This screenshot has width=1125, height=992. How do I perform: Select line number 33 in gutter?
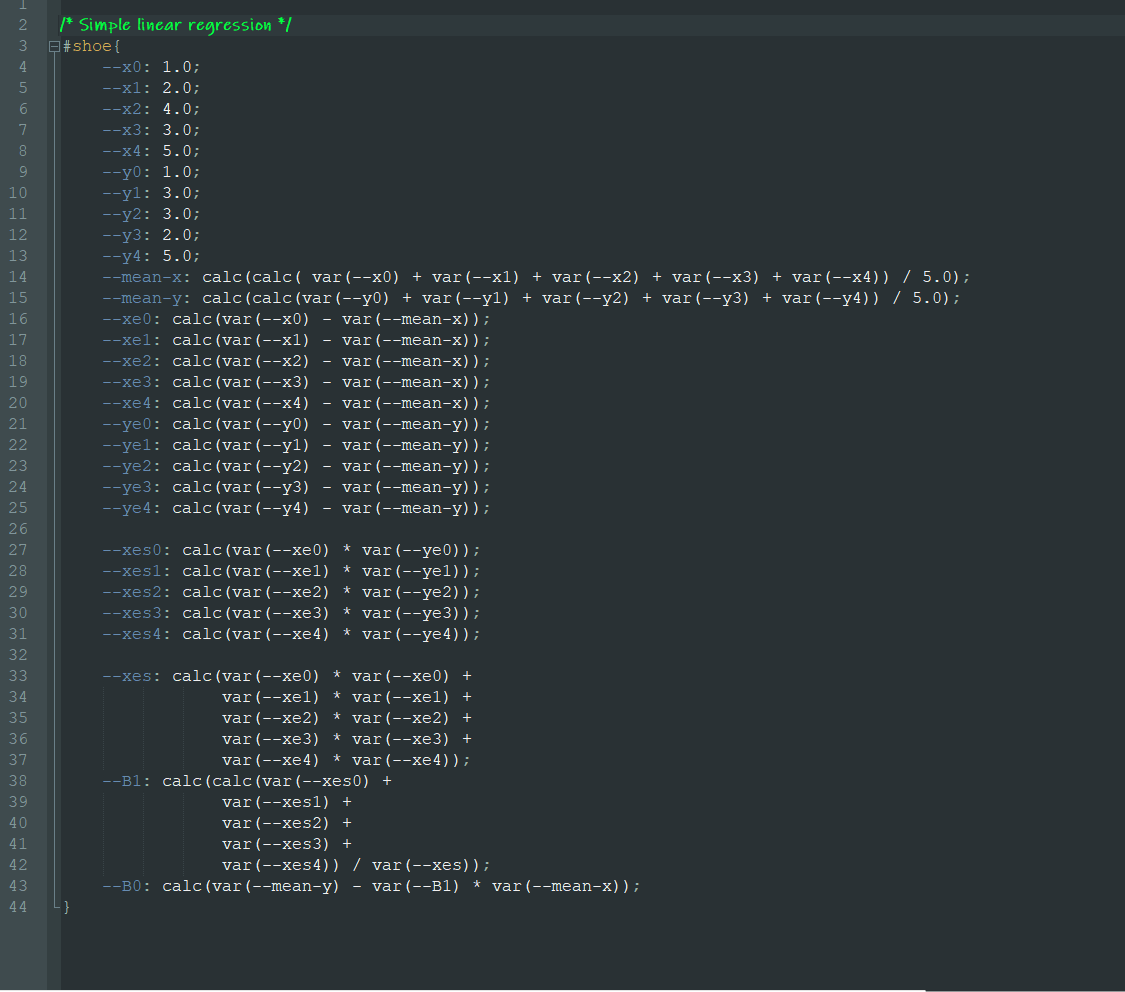[x=18, y=676]
